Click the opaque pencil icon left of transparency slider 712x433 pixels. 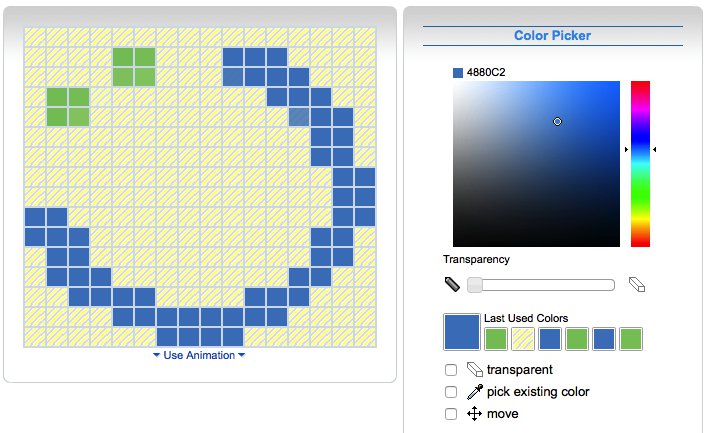point(452,285)
